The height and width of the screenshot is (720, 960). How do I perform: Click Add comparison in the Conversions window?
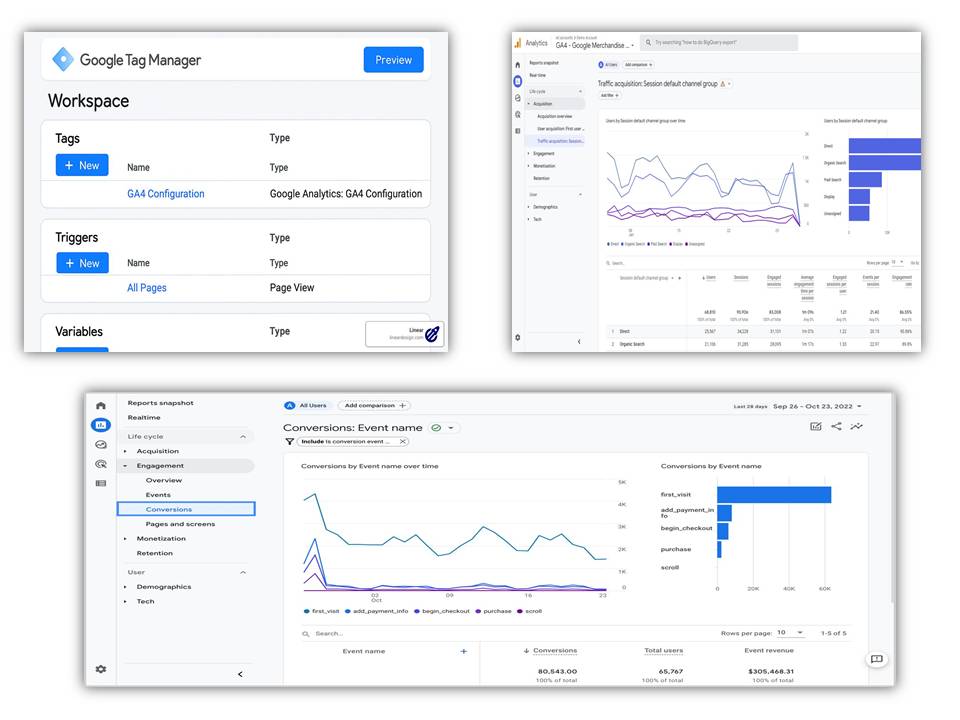point(374,405)
